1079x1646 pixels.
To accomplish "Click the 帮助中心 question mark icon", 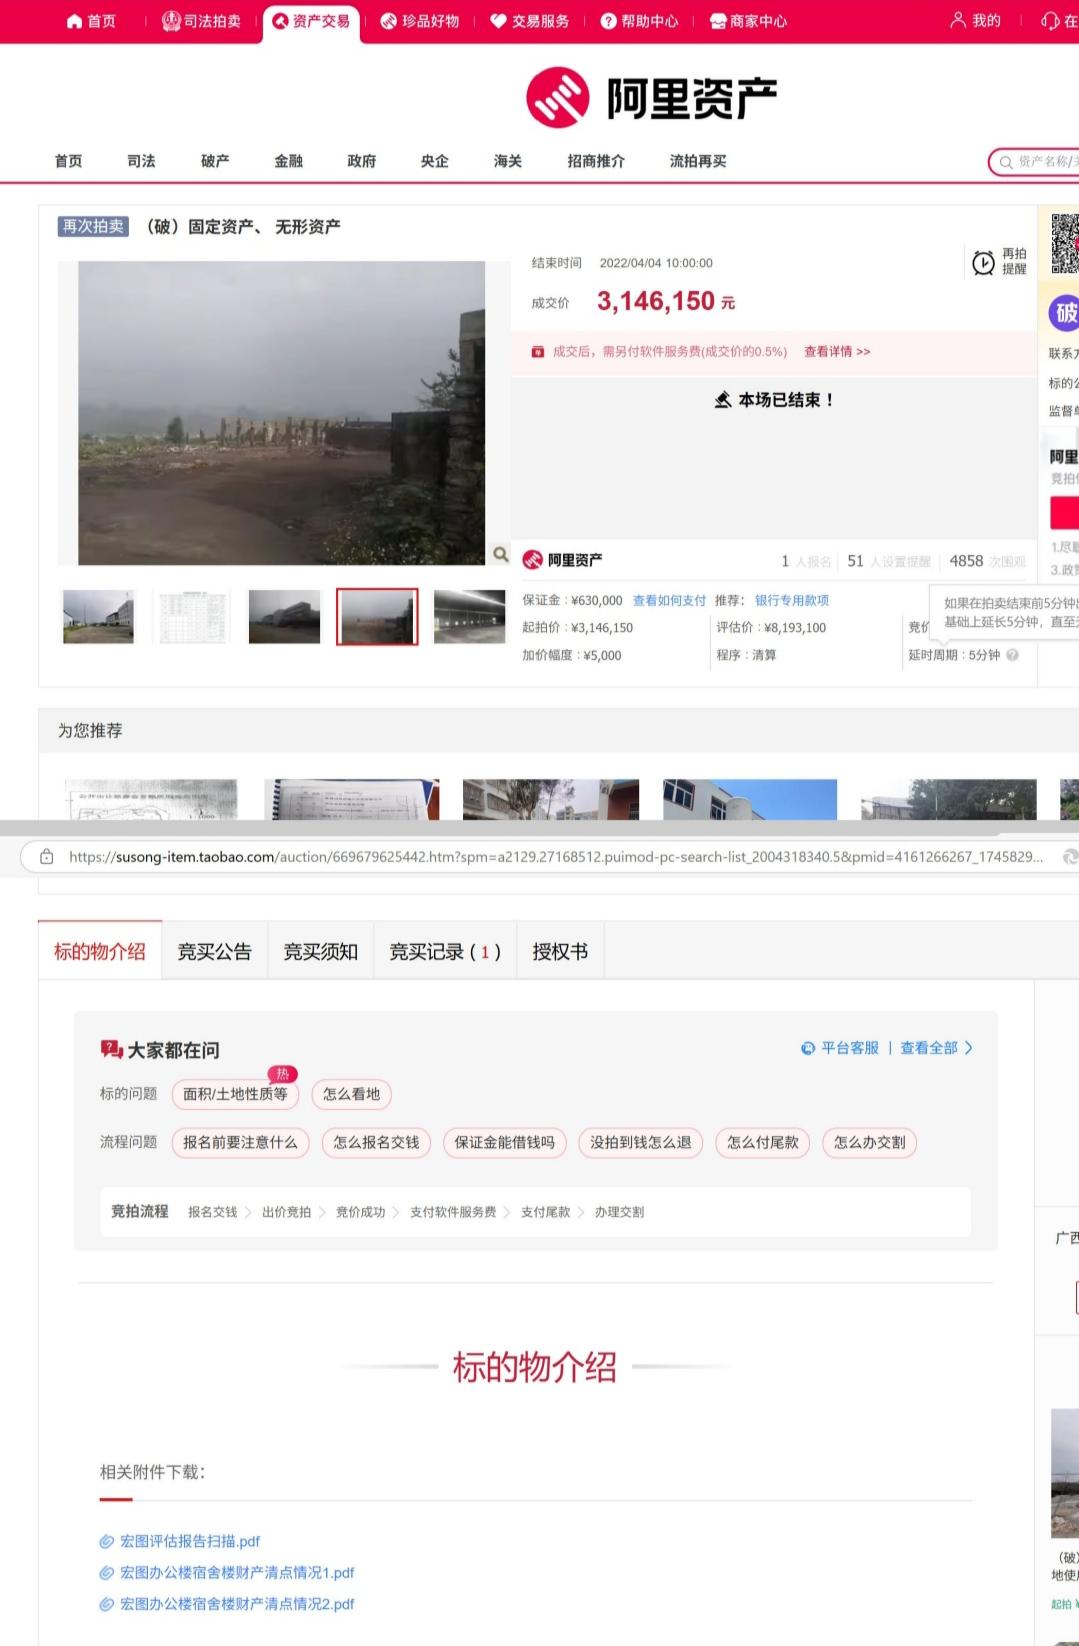I will 608,21.
